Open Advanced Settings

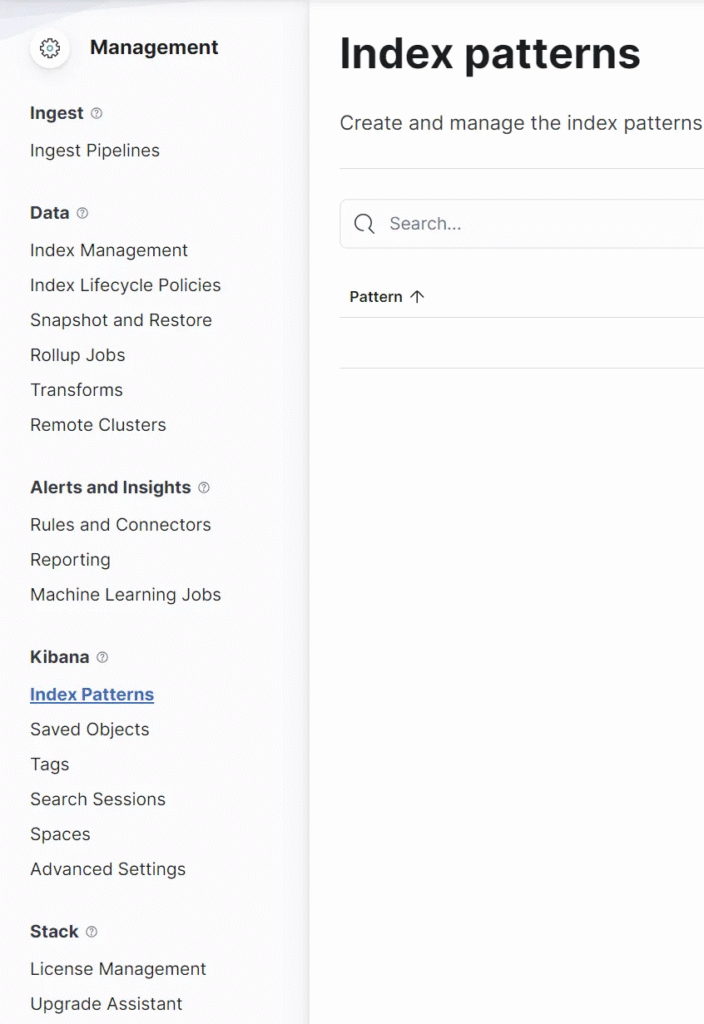click(108, 869)
